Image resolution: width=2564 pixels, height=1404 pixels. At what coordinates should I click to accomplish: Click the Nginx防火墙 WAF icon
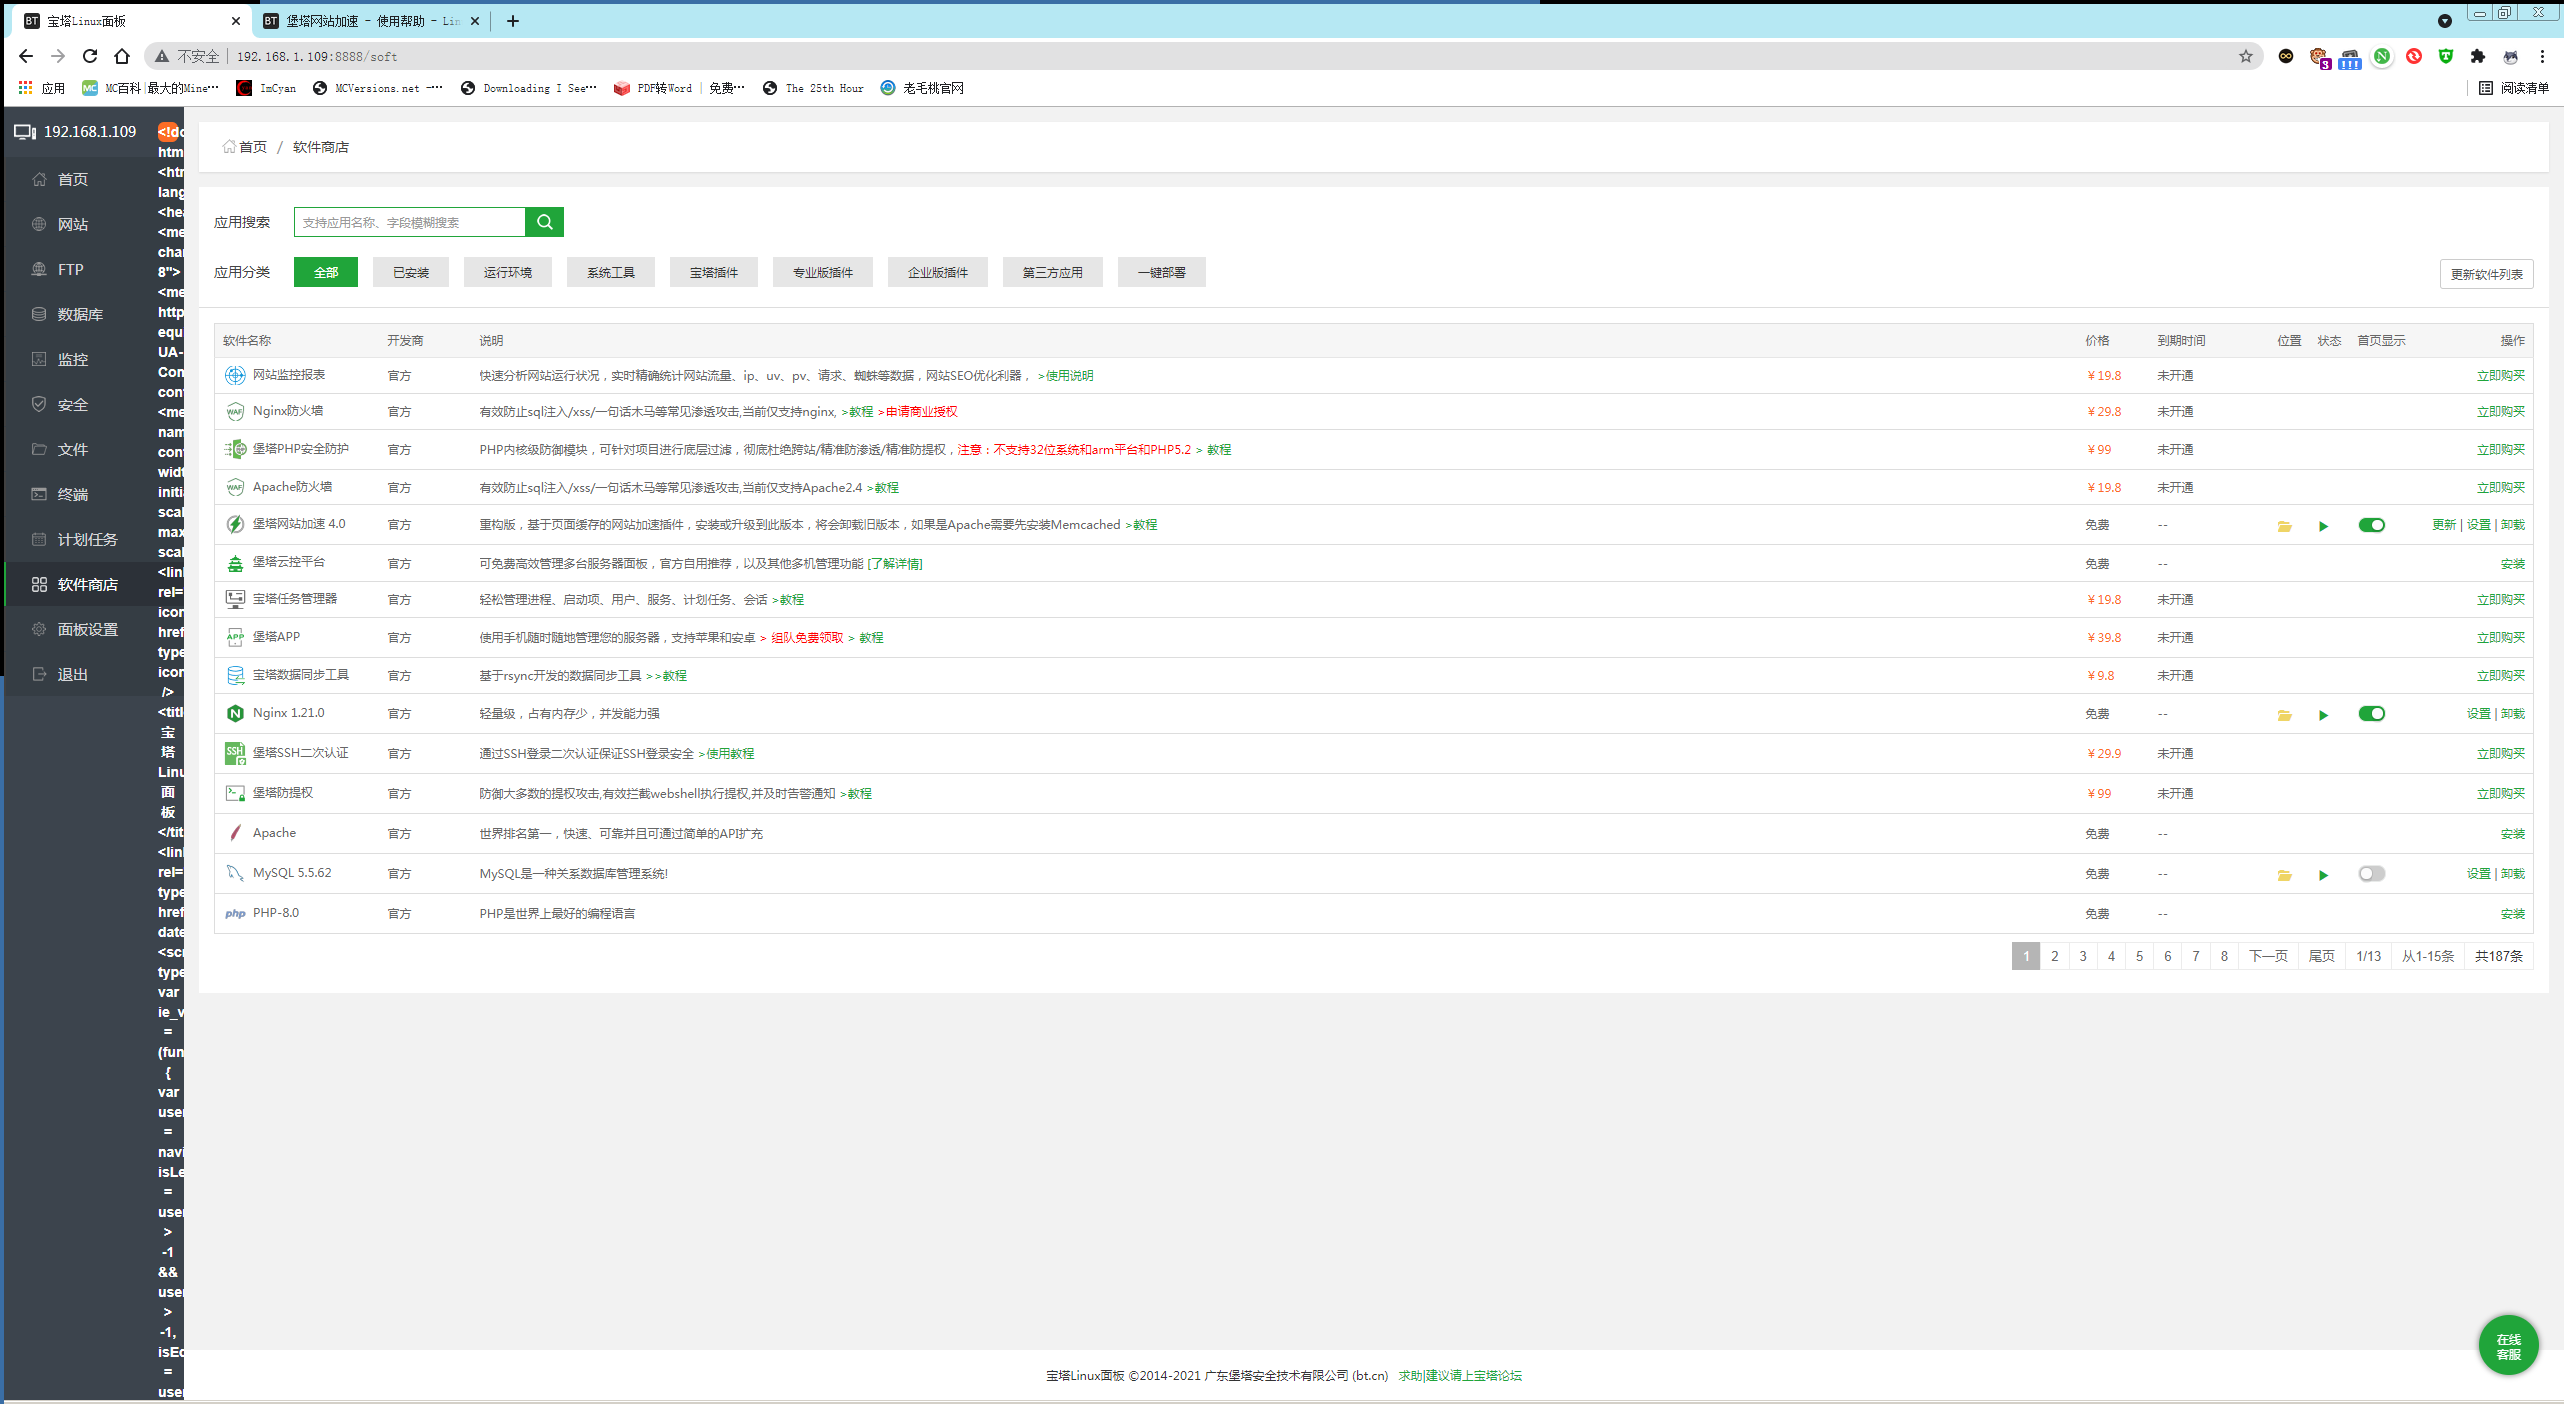(235, 411)
